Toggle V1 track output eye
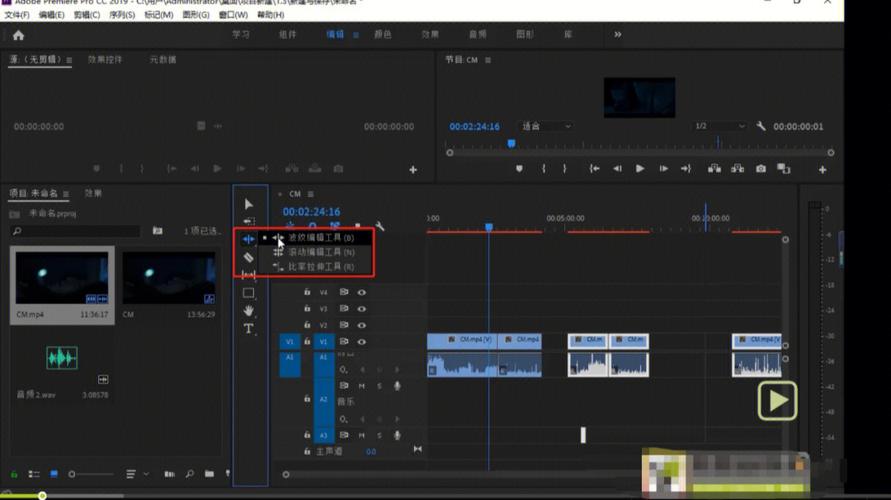 pyautogui.click(x=361, y=341)
